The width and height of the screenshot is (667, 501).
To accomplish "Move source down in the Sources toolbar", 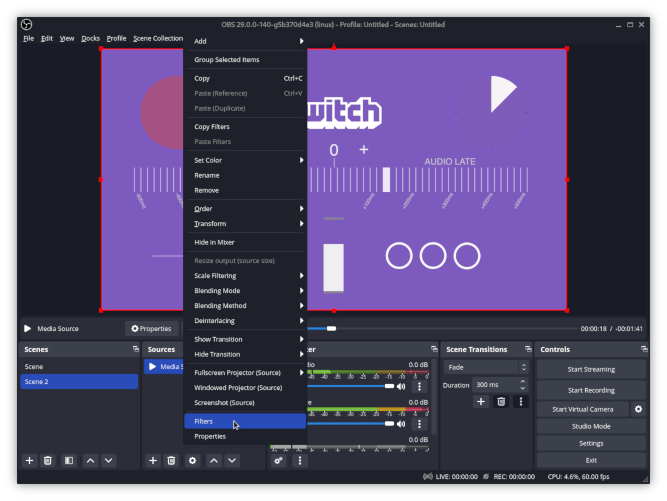I will click(x=232, y=461).
